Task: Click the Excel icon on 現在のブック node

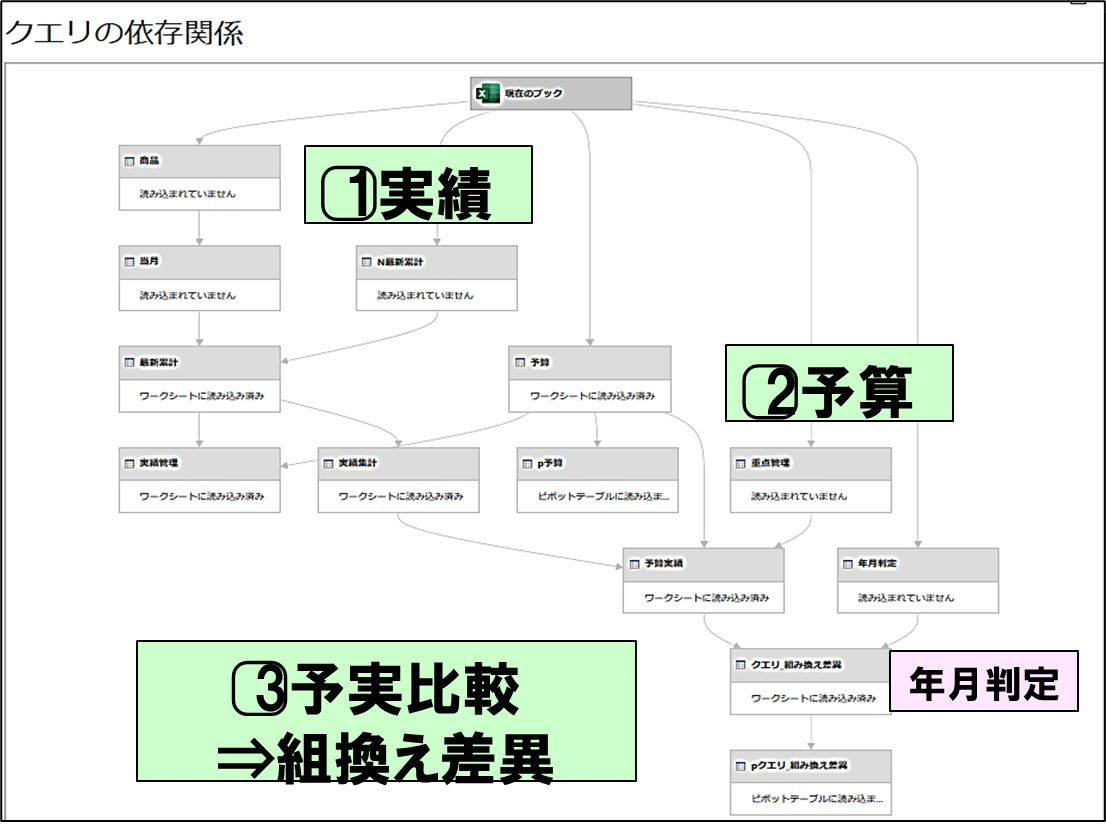Action: pyautogui.click(x=487, y=93)
